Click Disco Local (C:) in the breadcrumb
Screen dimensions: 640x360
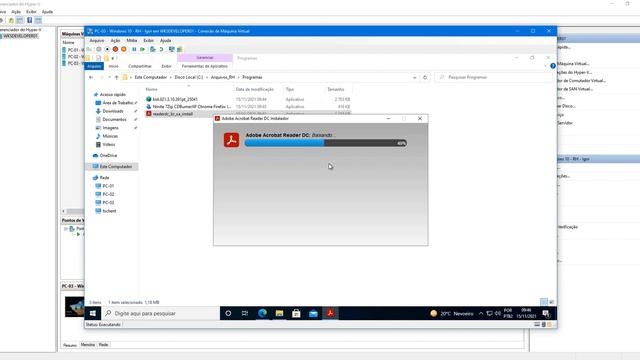pos(189,77)
